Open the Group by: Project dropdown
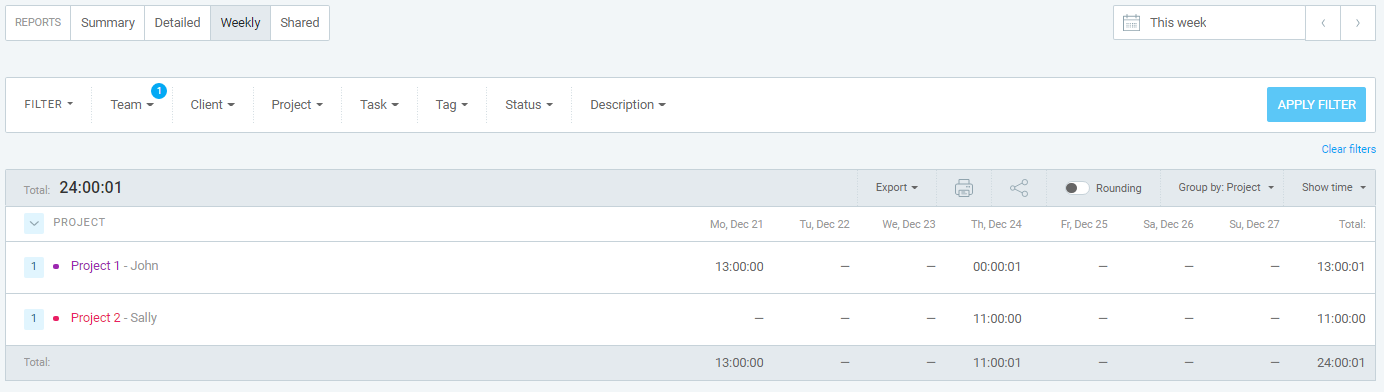The width and height of the screenshot is (1384, 392). coord(1225,188)
